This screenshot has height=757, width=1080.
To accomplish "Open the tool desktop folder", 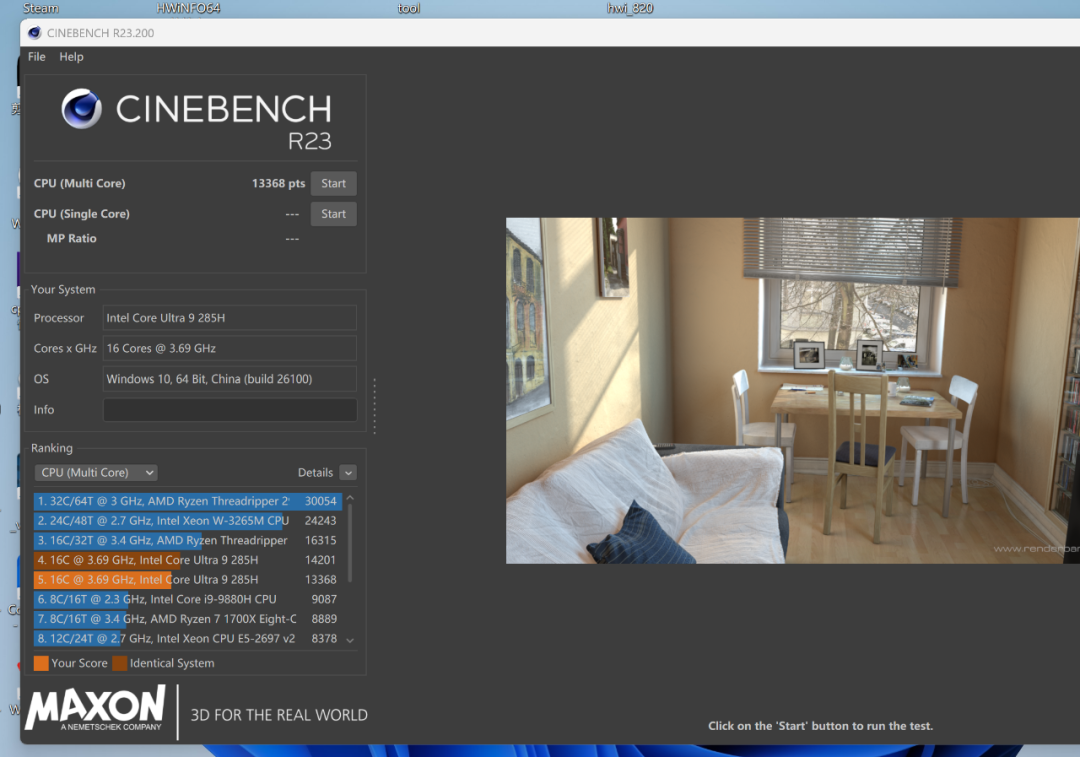I will coord(408,8).
